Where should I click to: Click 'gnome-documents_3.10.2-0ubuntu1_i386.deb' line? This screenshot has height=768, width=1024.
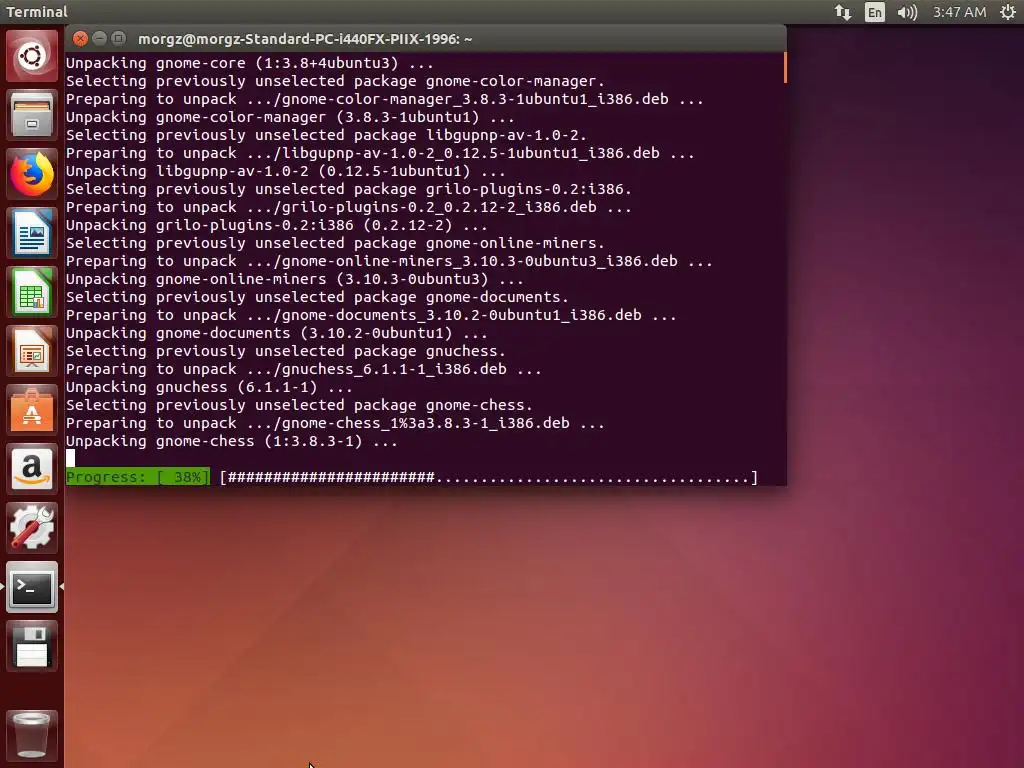pos(371,315)
